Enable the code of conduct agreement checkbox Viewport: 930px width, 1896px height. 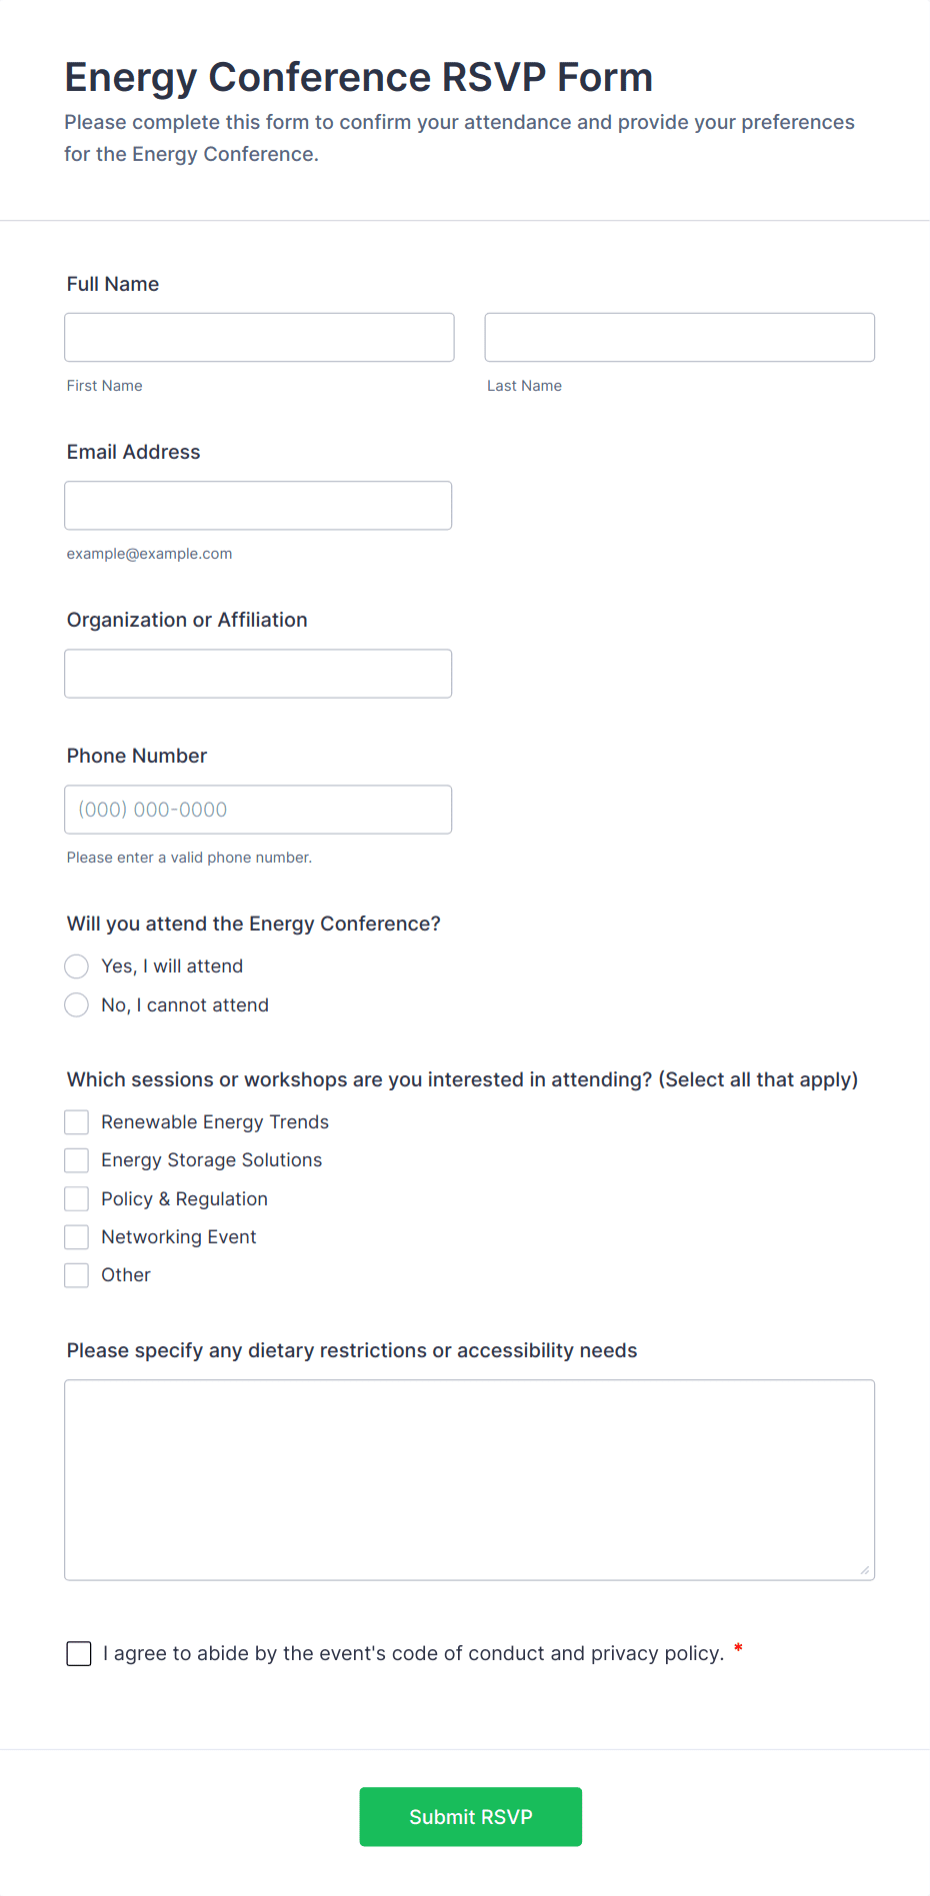(x=78, y=1653)
